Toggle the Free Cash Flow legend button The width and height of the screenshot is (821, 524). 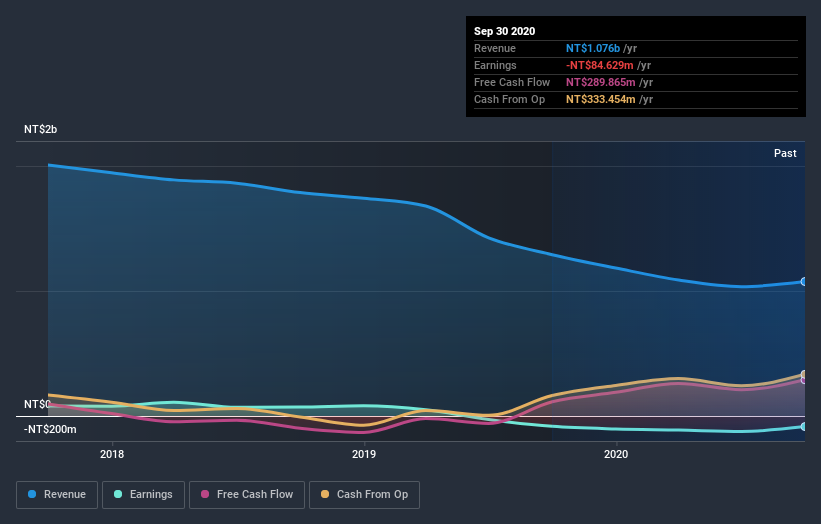click(x=247, y=495)
